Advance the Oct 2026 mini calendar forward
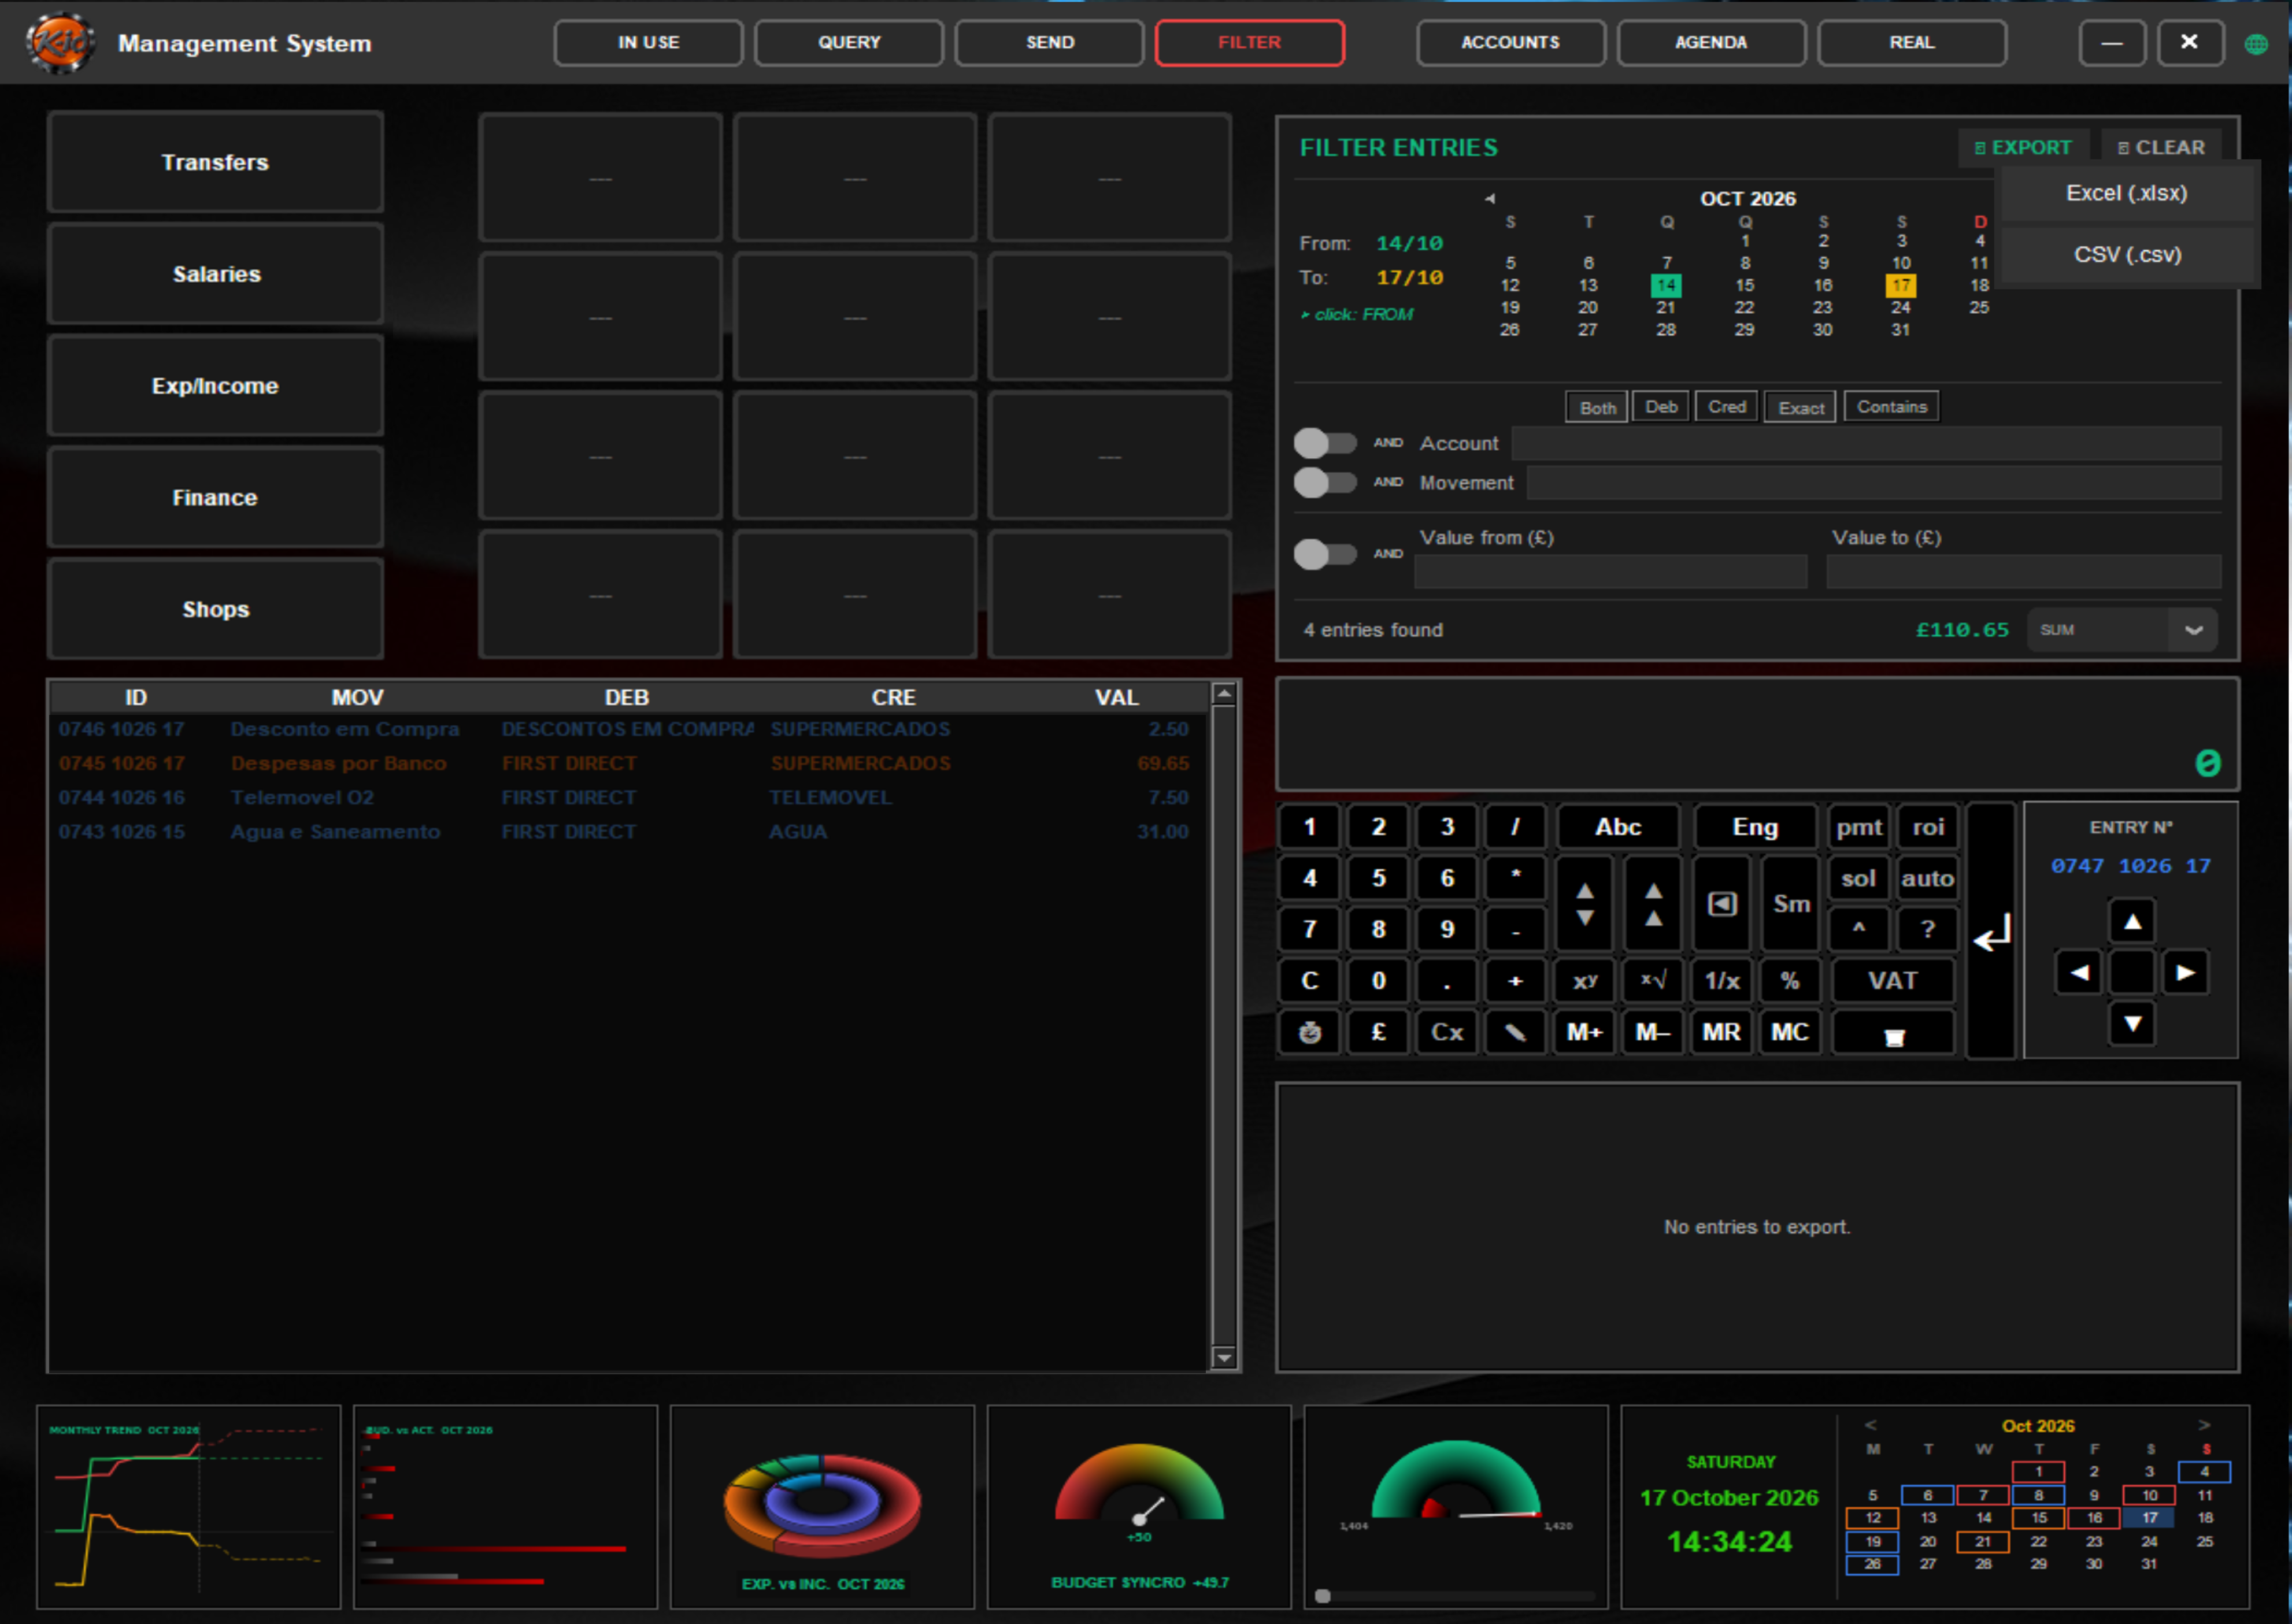 [x=2204, y=1425]
